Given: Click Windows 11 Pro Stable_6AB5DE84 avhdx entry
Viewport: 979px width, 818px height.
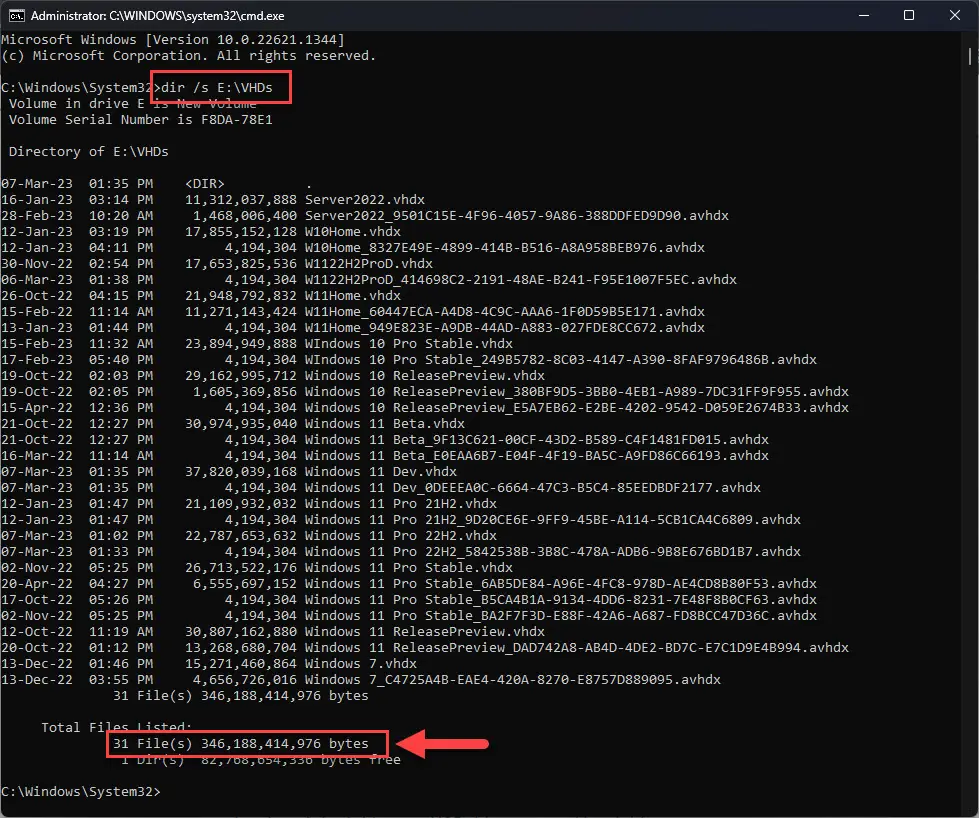Looking at the screenshot, I should click(x=561, y=584).
